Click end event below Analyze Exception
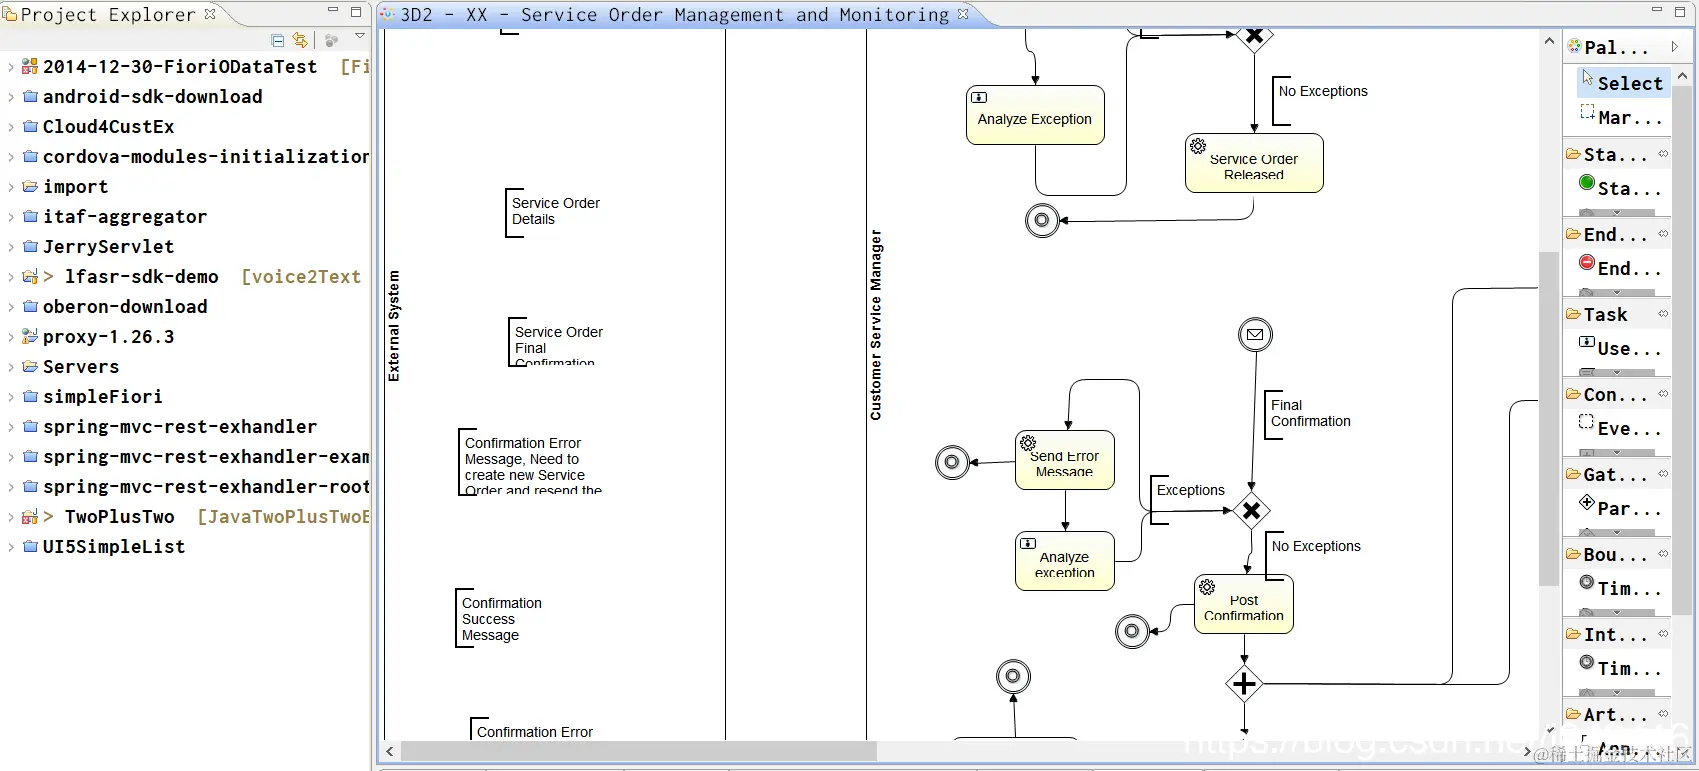 pyautogui.click(x=1042, y=220)
